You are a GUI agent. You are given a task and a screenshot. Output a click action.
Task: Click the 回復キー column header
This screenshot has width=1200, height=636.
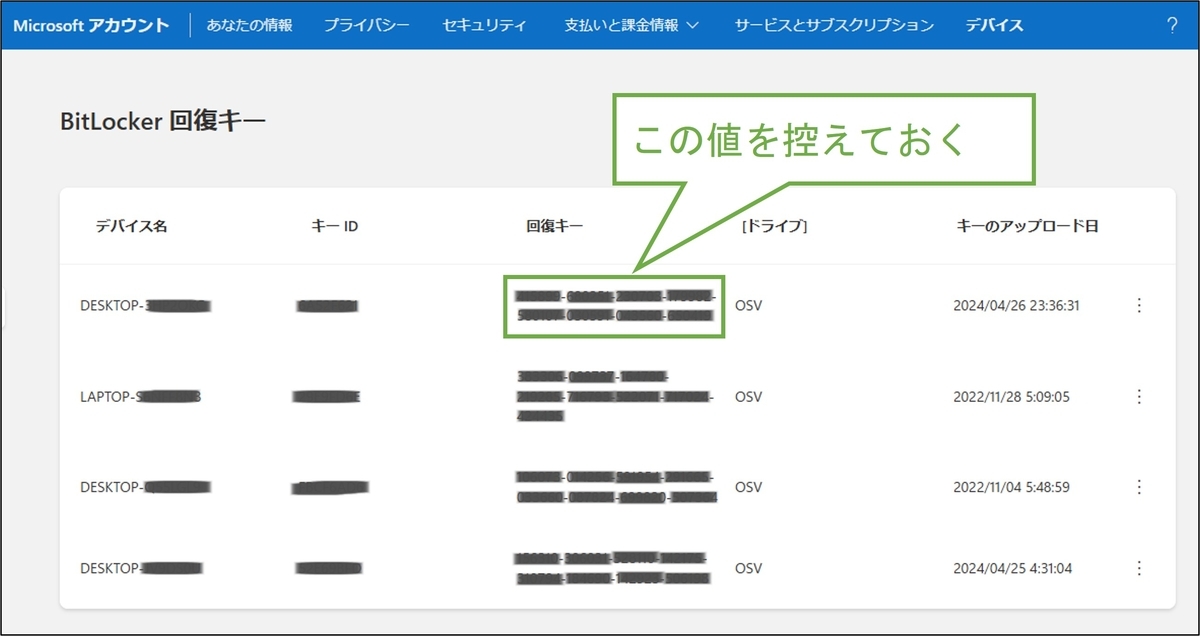pyautogui.click(x=554, y=226)
